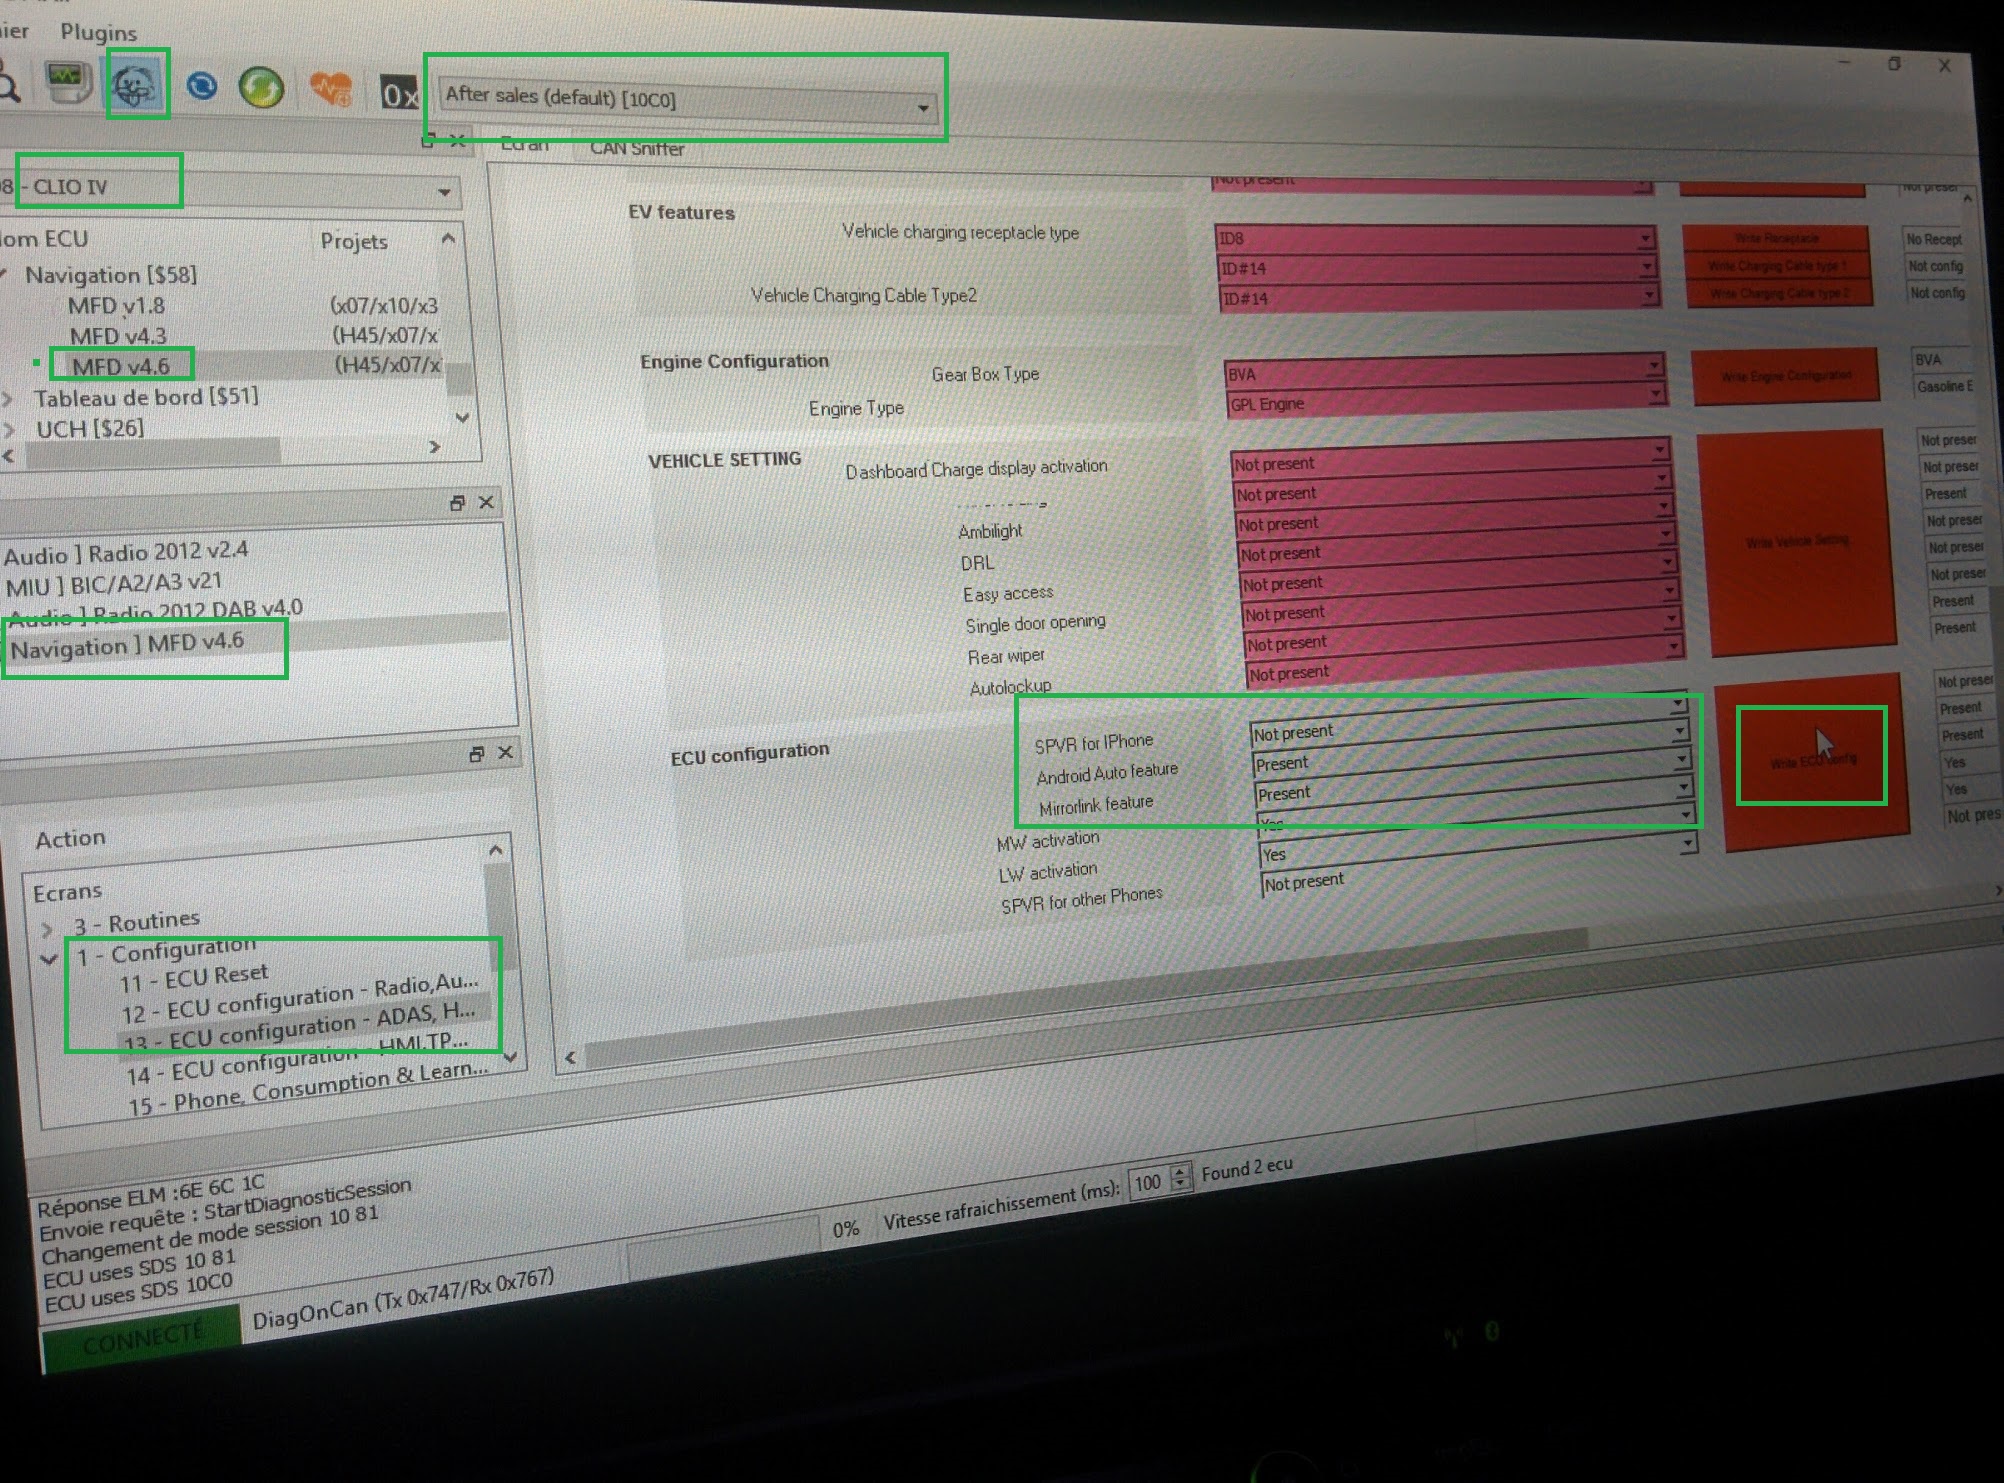Click the Write Engine Configuration button
This screenshot has width=2004, height=1483.
click(x=1785, y=376)
